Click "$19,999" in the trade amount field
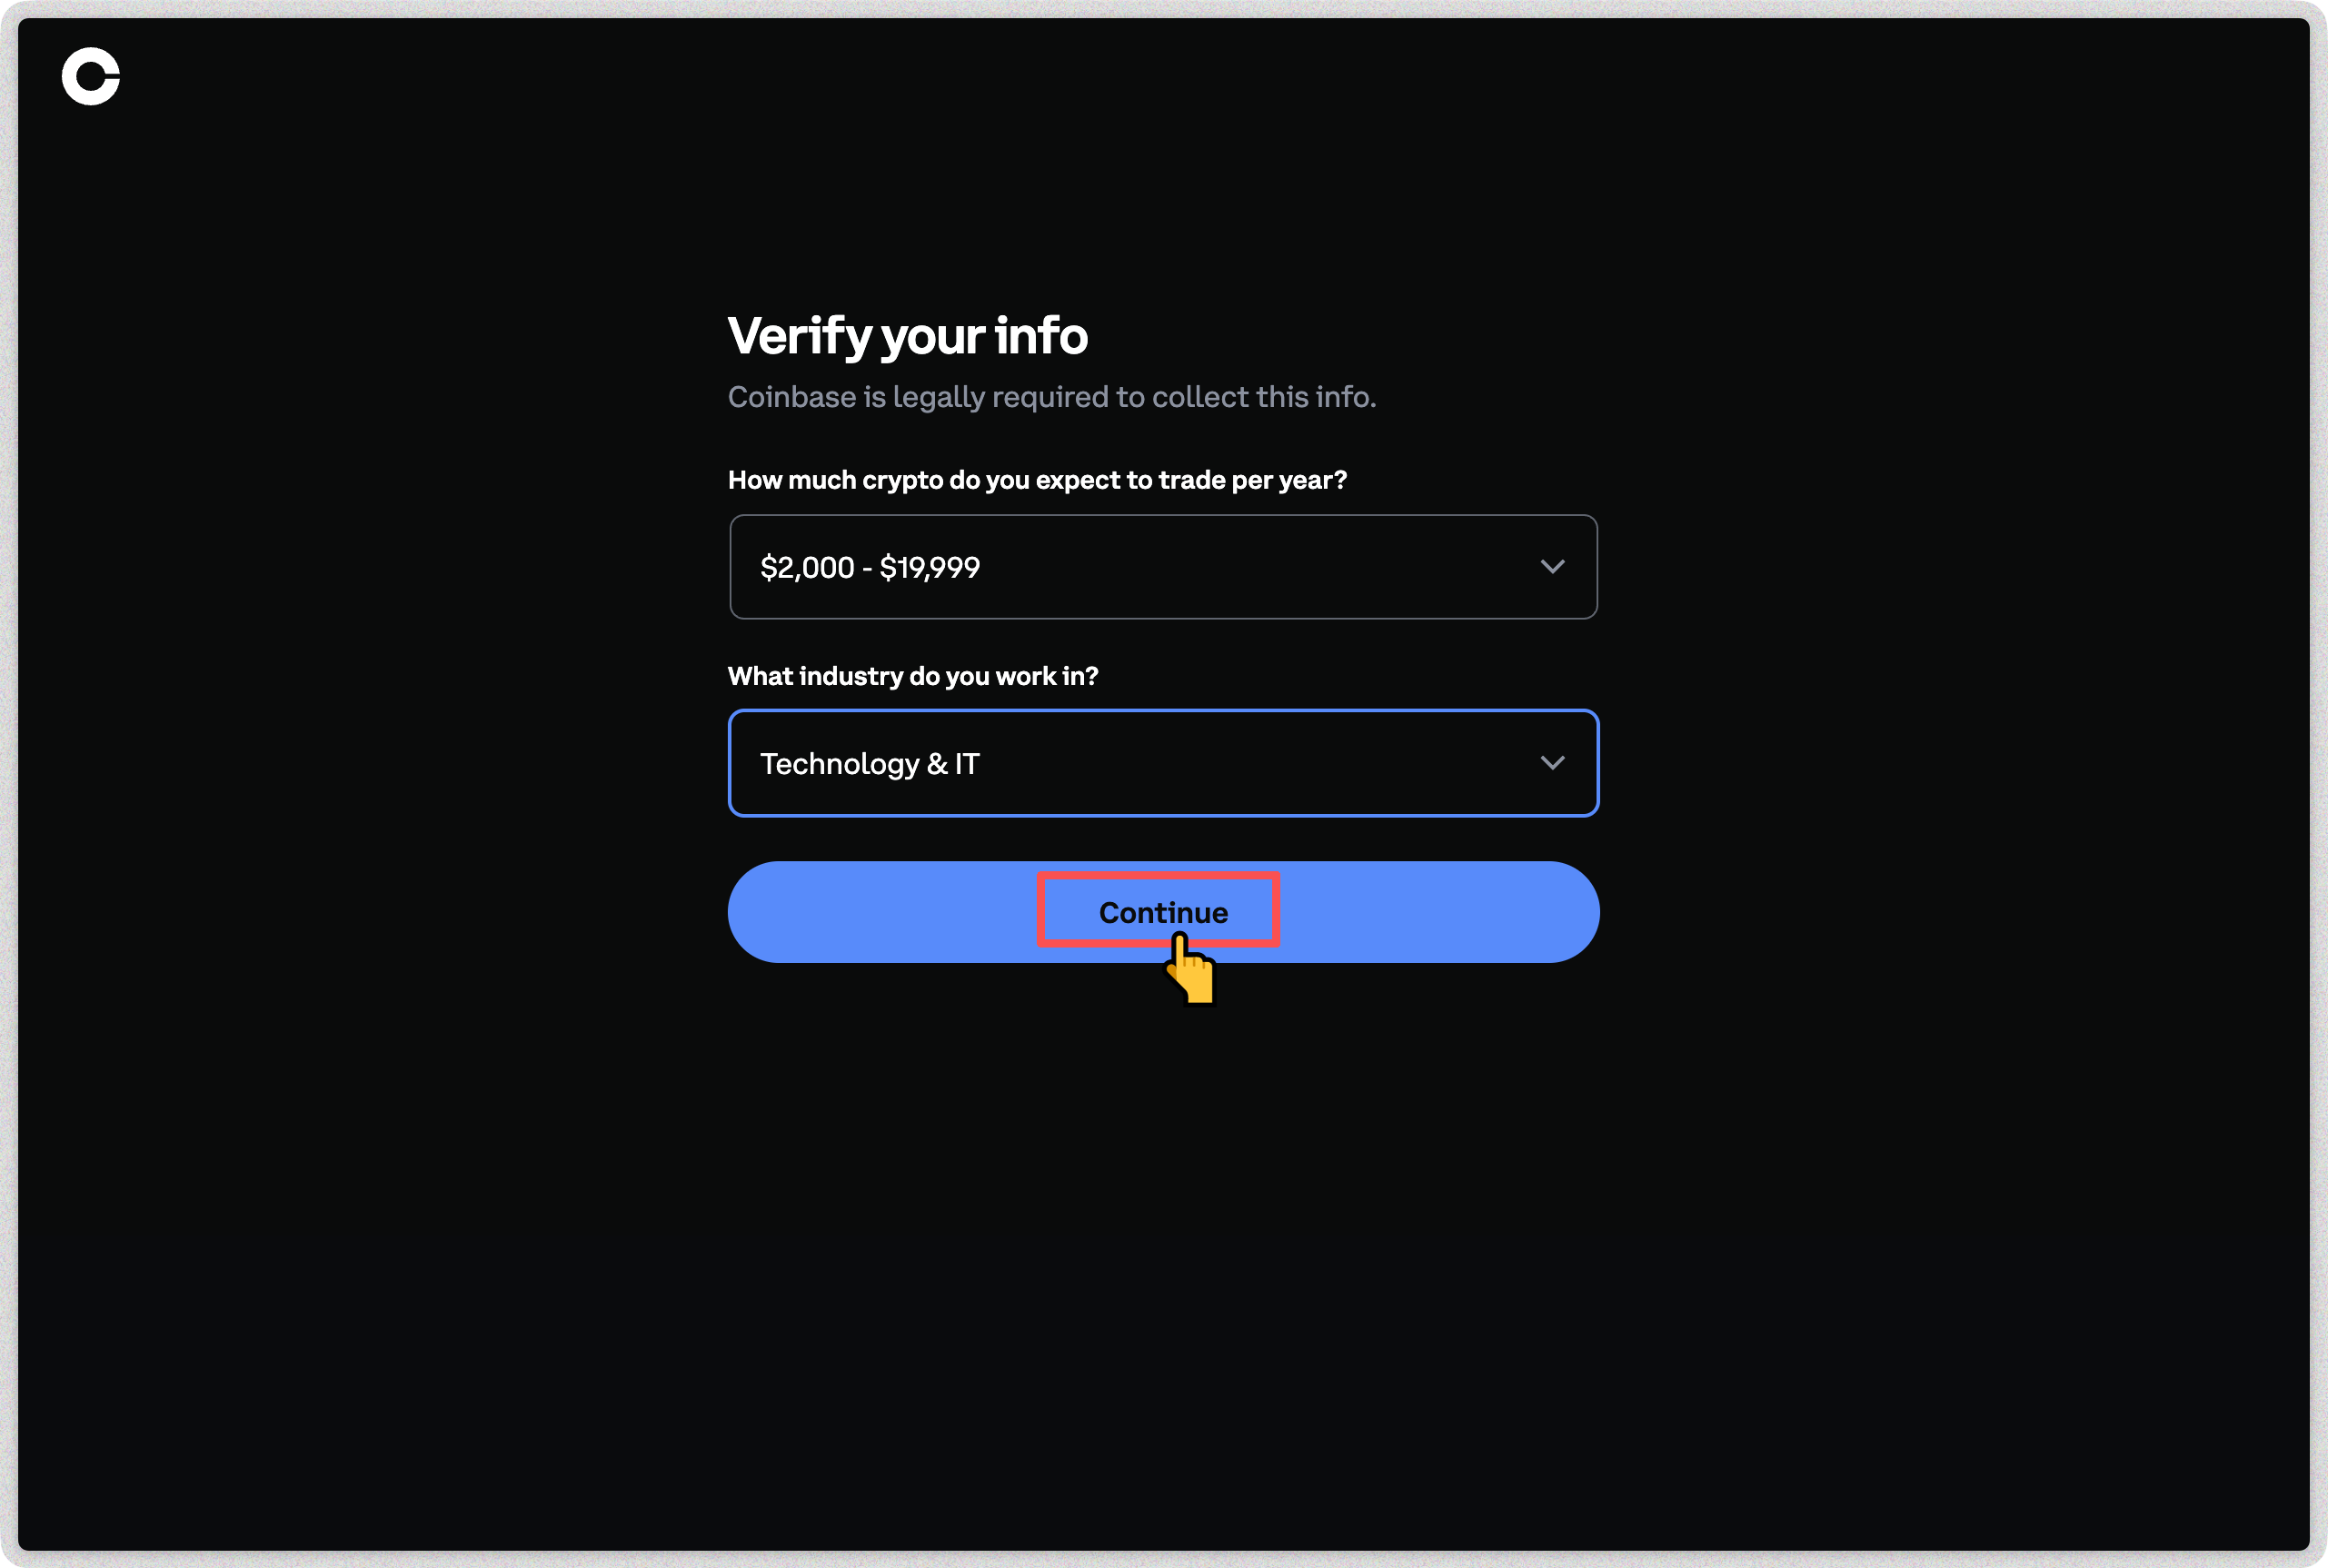Viewport: 2328px width, 1568px height. [x=929, y=568]
